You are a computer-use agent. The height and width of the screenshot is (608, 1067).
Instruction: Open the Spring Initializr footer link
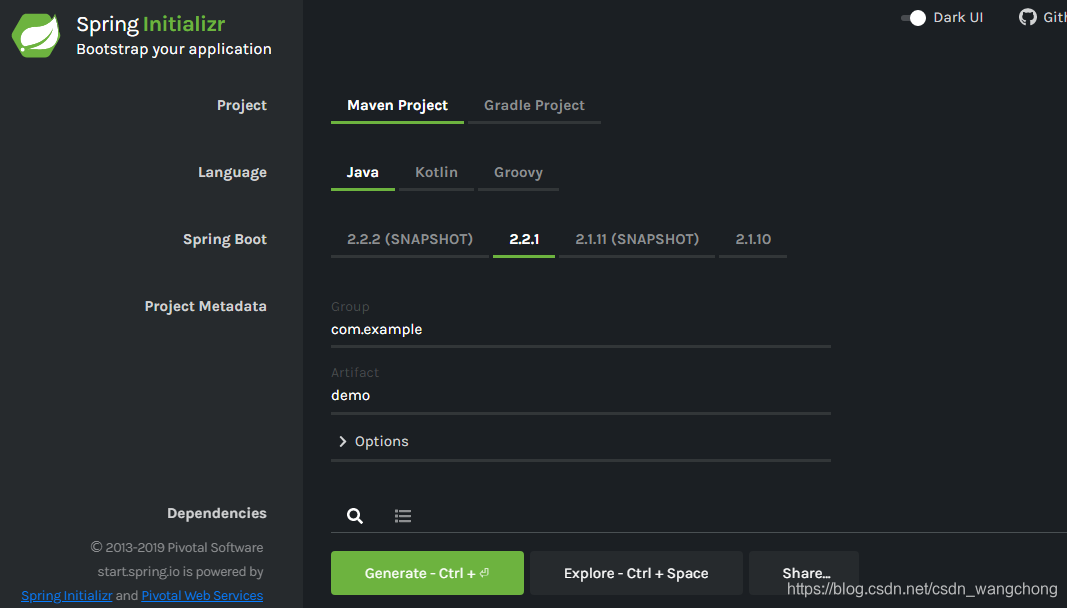(x=67, y=596)
